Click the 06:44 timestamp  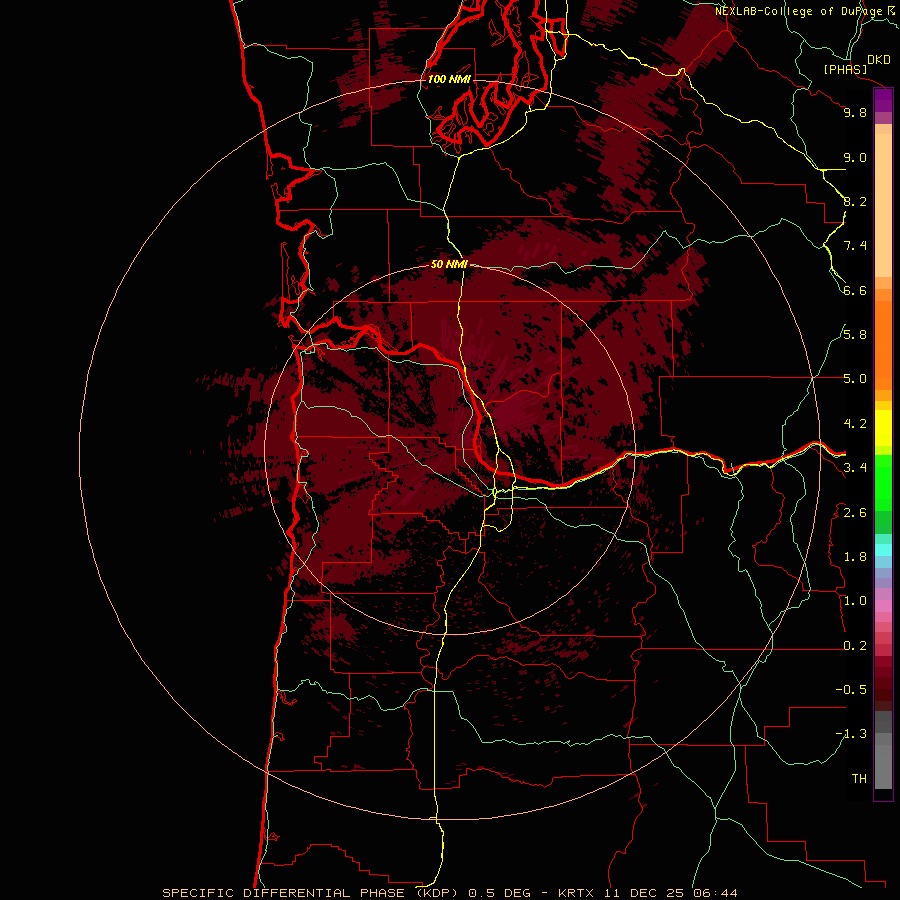(x=715, y=893)
